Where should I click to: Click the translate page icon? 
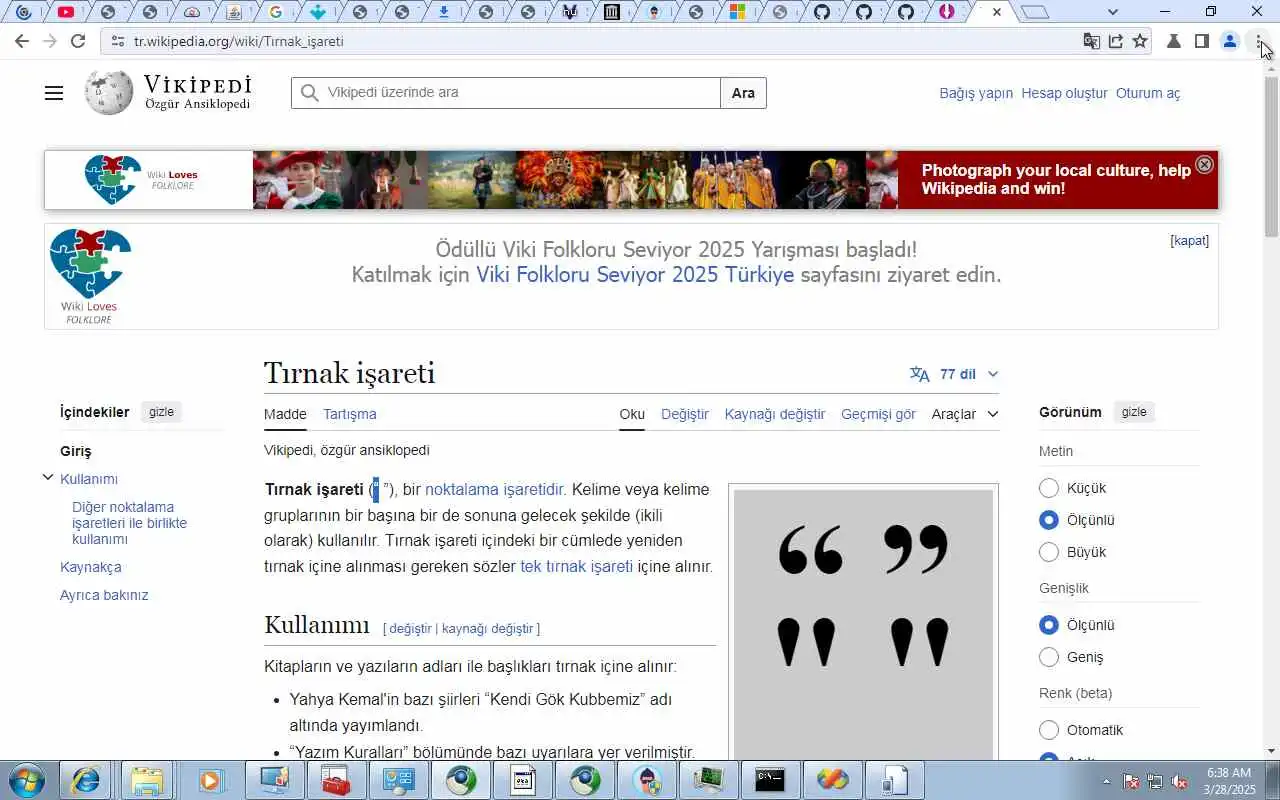1091,41
